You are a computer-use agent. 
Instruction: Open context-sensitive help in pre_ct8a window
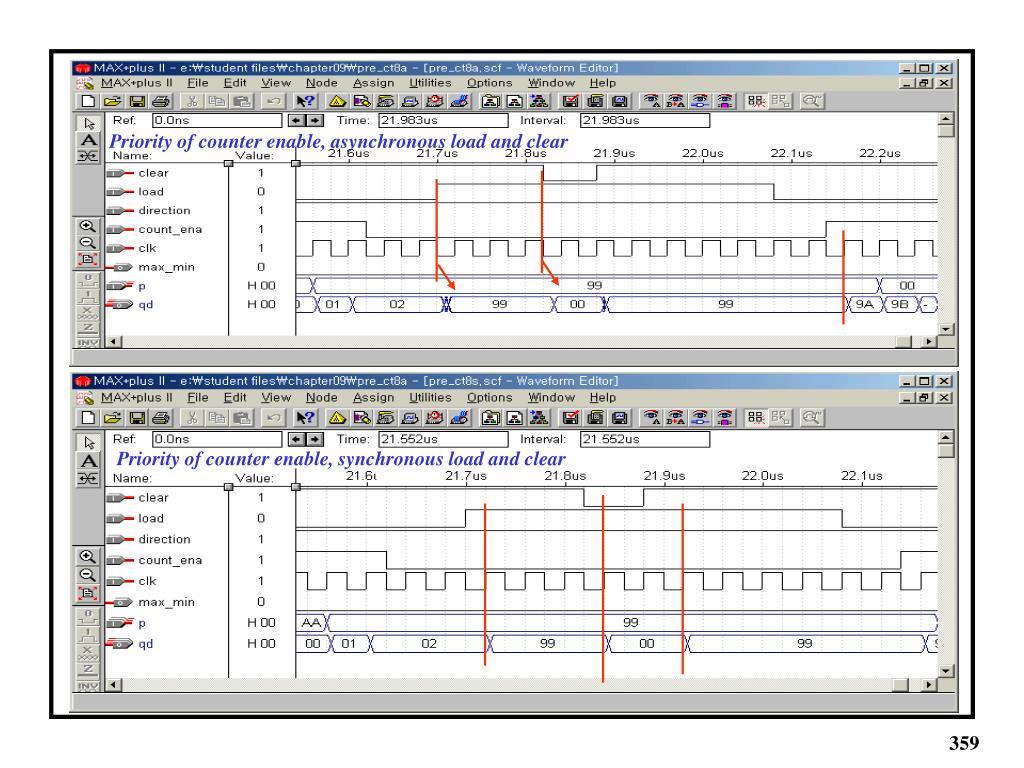coord(305,101)
